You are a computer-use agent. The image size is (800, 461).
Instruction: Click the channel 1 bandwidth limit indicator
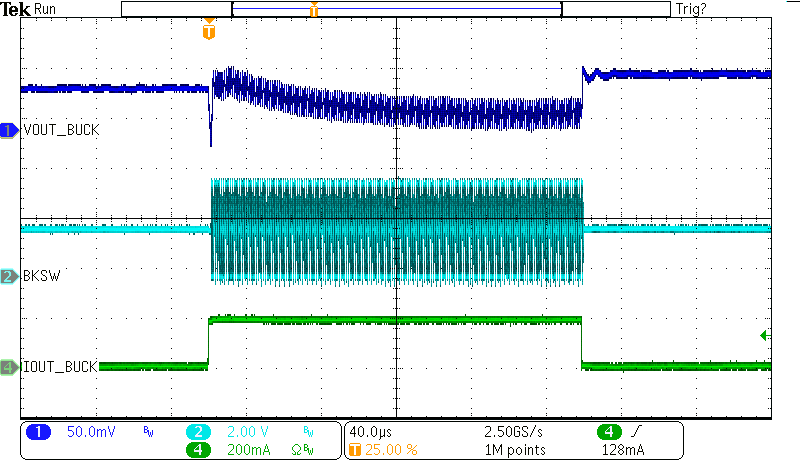coord(148,433)
